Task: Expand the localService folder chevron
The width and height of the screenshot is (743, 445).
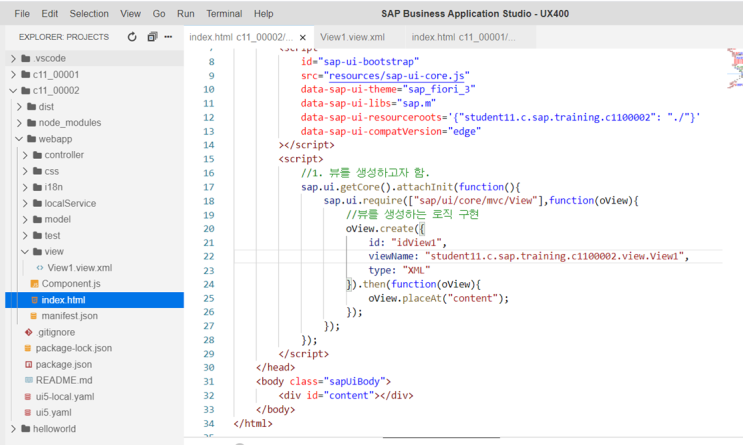Action: click(25, 203)
